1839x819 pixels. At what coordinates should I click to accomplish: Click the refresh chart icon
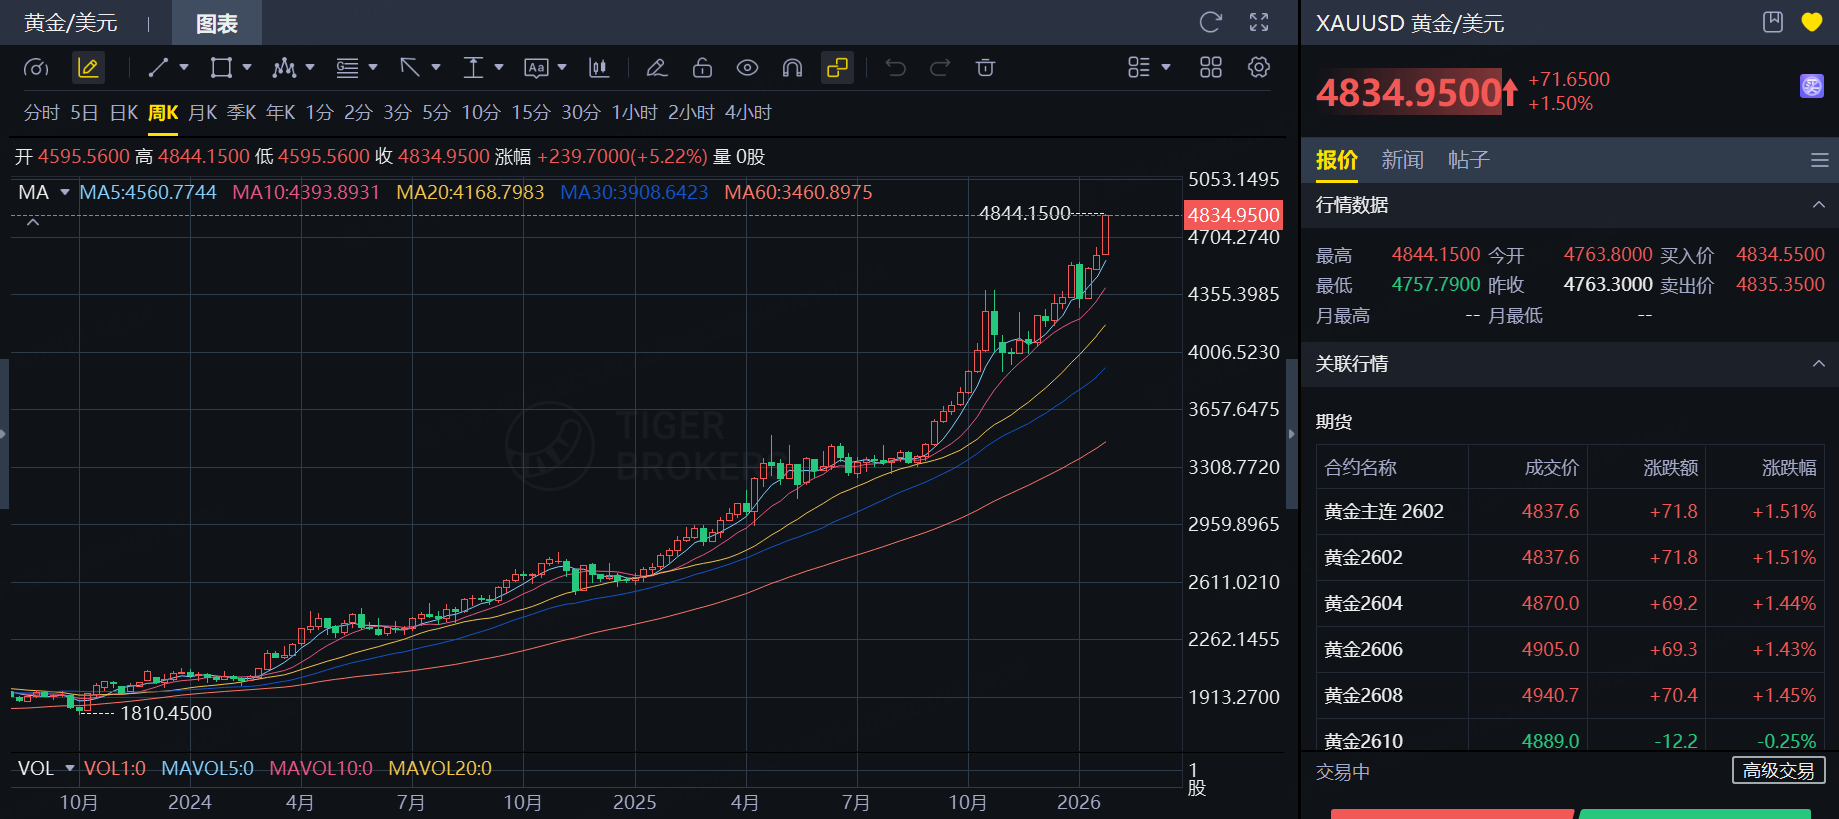coord(1210,22)
